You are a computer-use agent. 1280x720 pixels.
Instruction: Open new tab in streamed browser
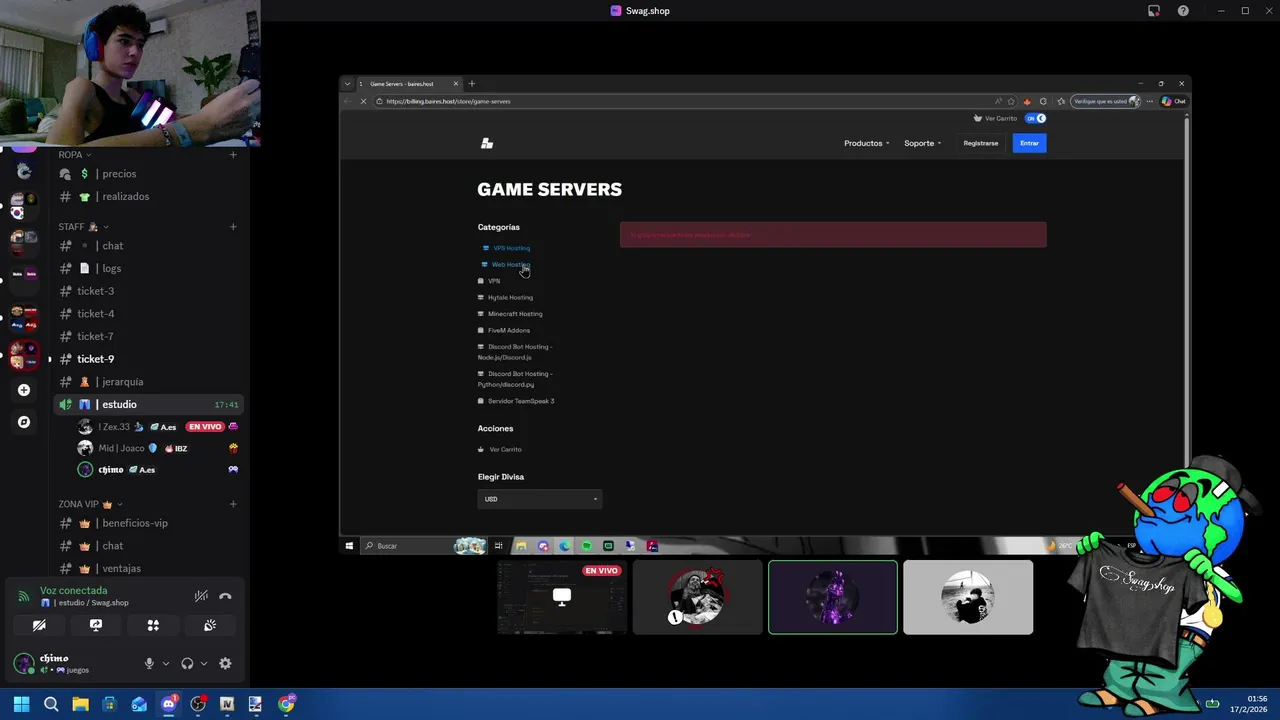pyautogui.click(x=472, y=84)
